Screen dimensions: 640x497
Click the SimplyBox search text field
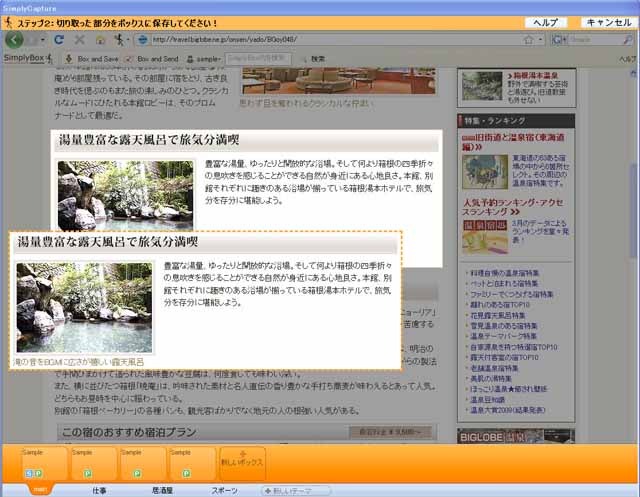pyautogui.click(x=258, y=59)
